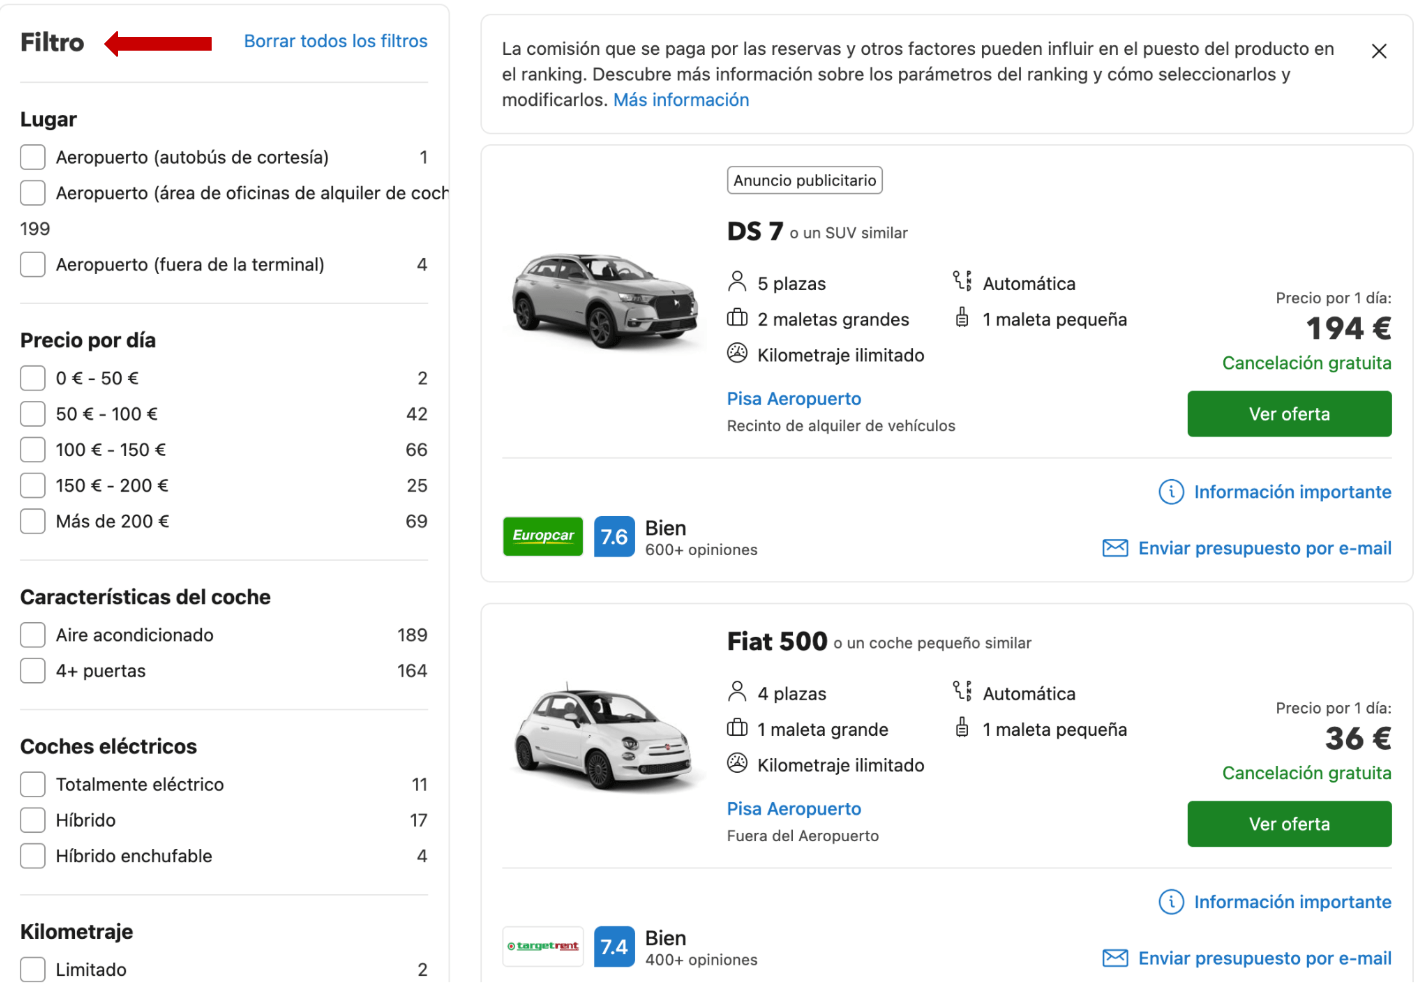Click the info icon for Fiat 500 offer
The height and width of the screenshot is (992, 1418).
[1170, 902]
